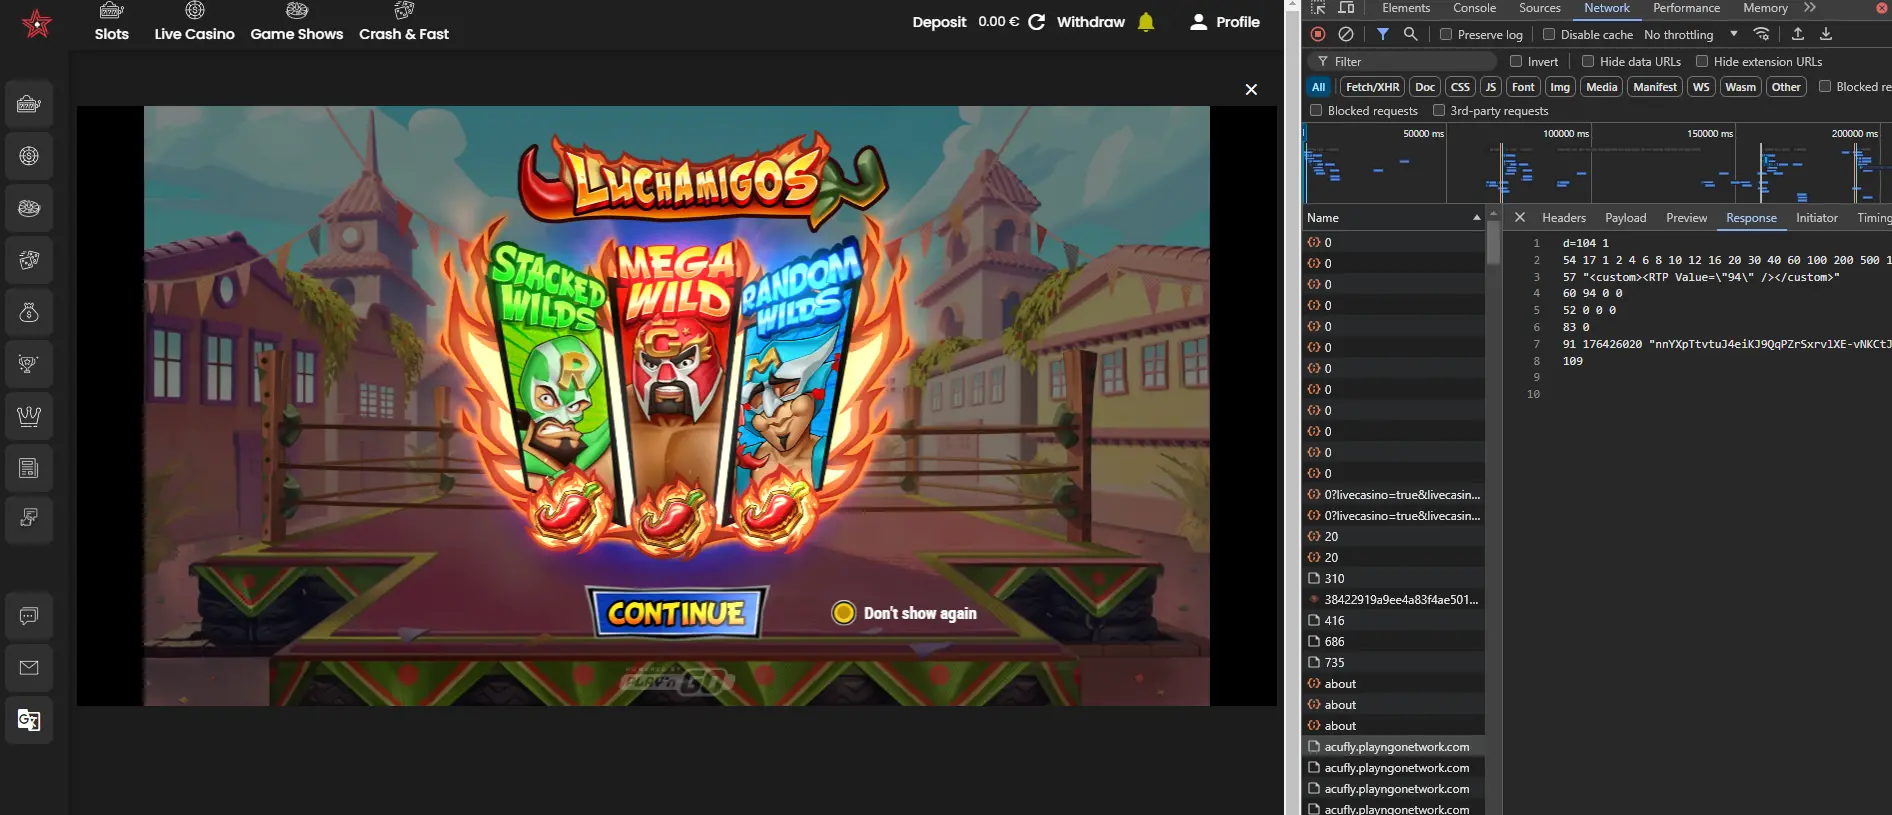The width and height of the screenshot is (1892, 815).
Task: Select the Don't show again radio button
Action: click(x=844, y=613)
